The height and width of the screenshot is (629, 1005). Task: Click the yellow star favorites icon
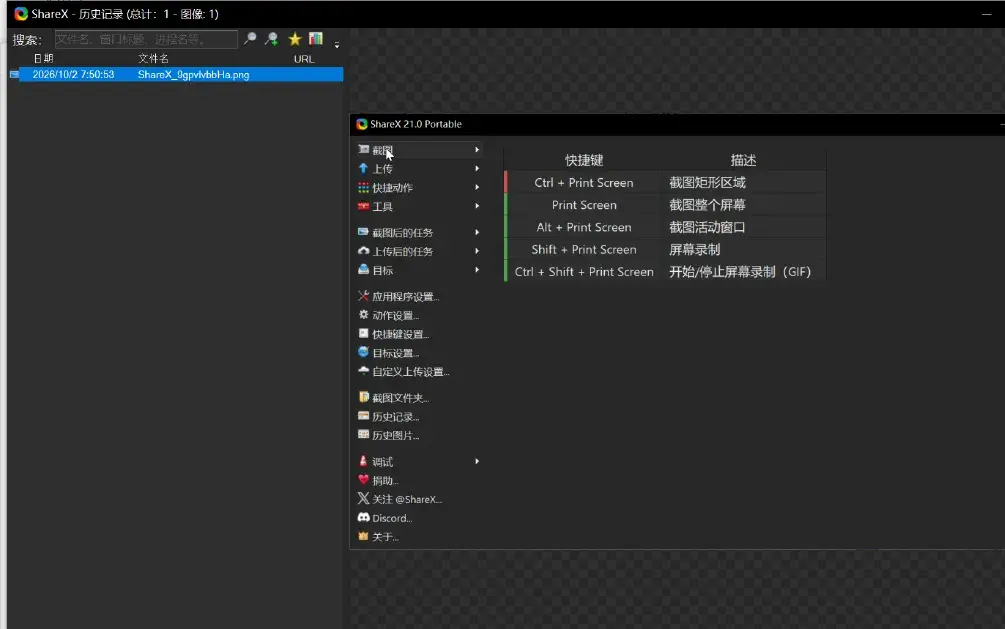[x=295, y=39]
